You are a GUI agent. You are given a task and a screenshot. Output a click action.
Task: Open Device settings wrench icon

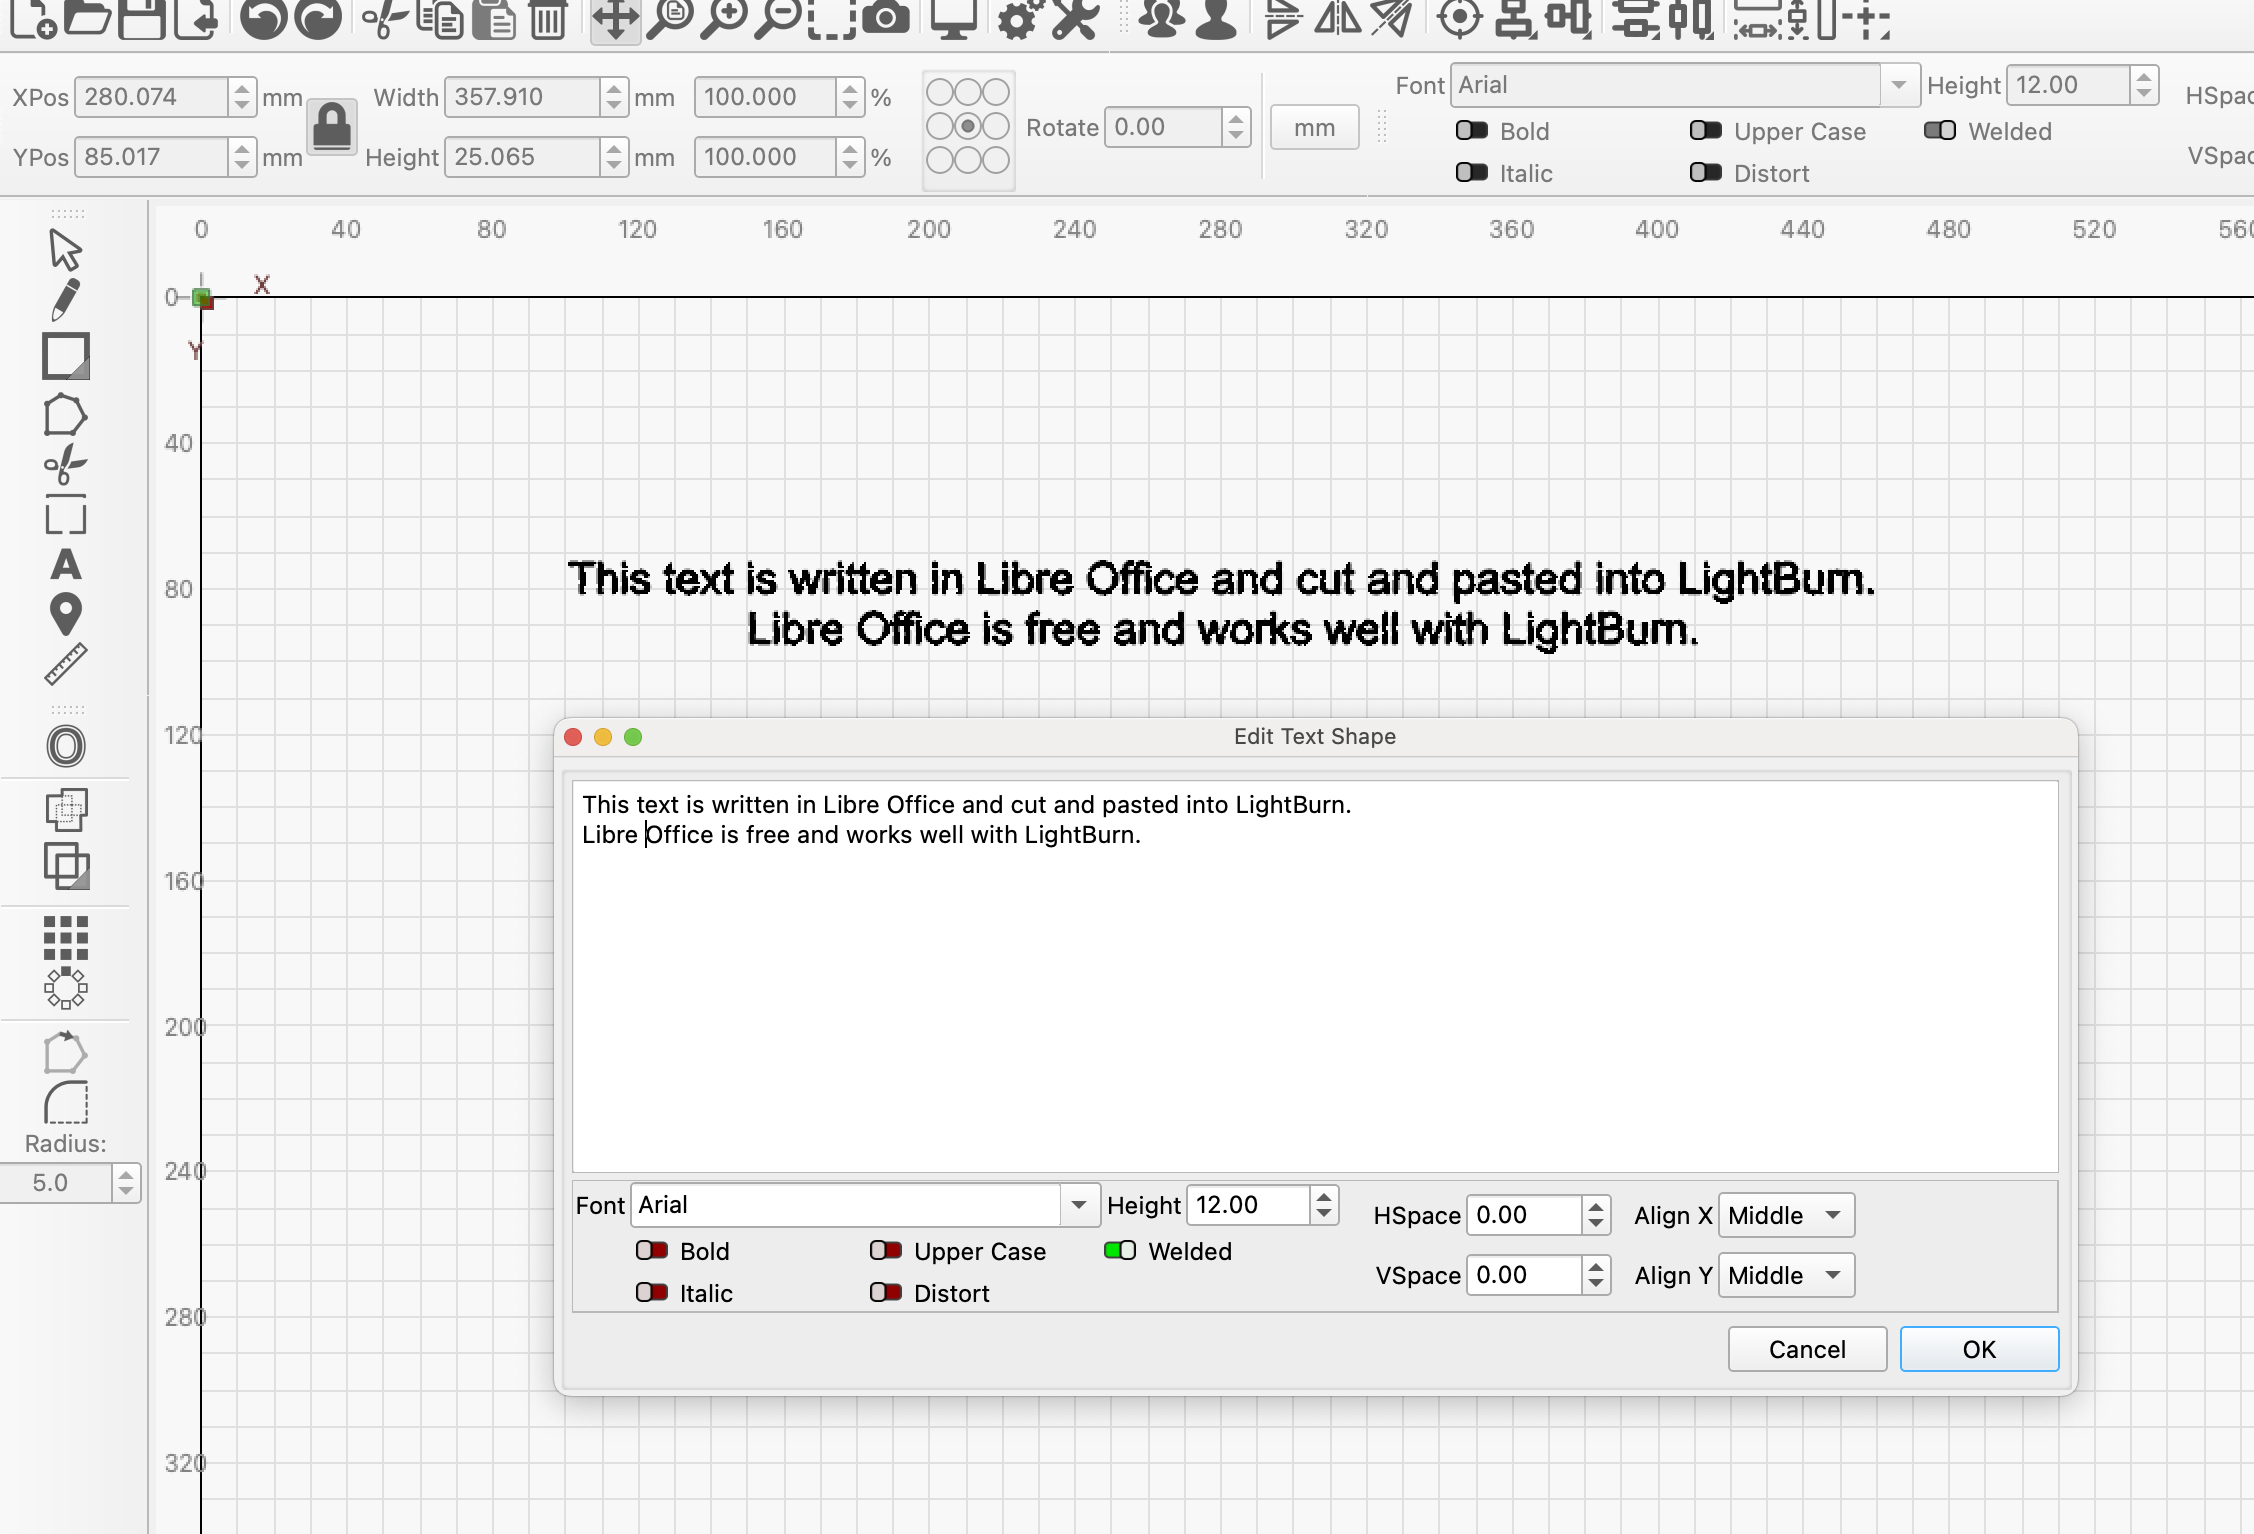click(x=1075, y=18)
